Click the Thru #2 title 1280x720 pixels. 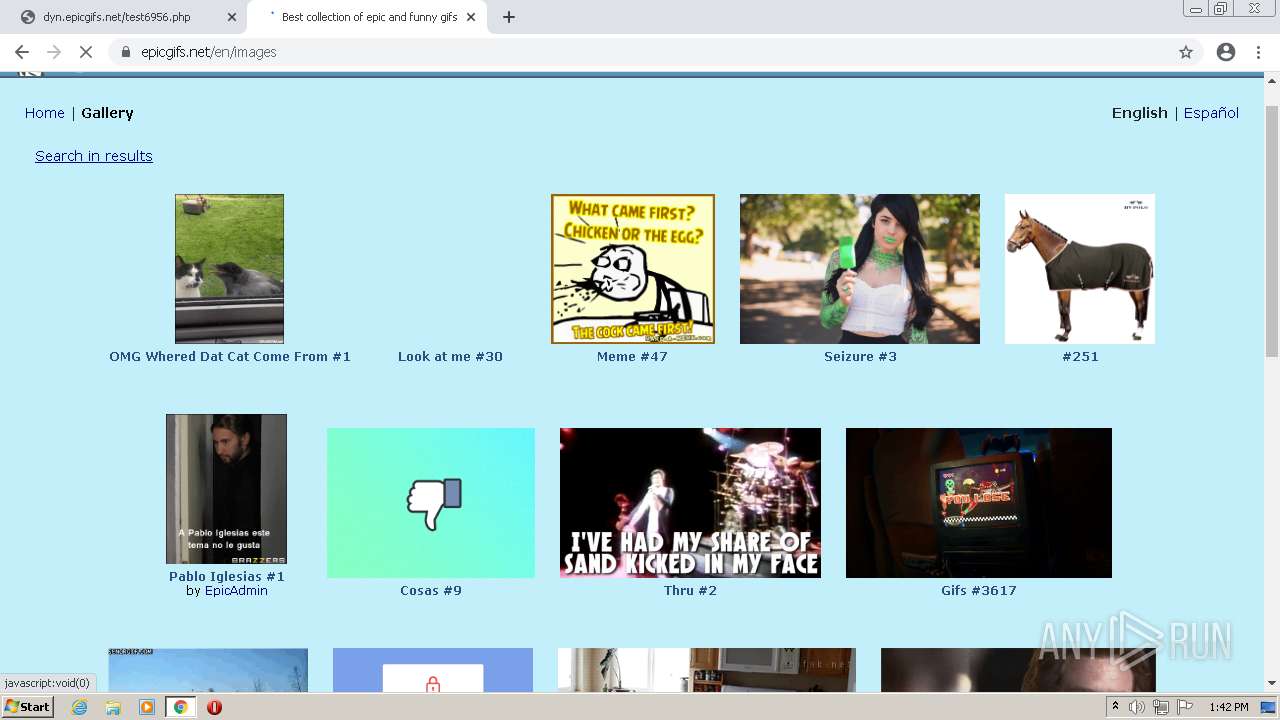point(690,591)
